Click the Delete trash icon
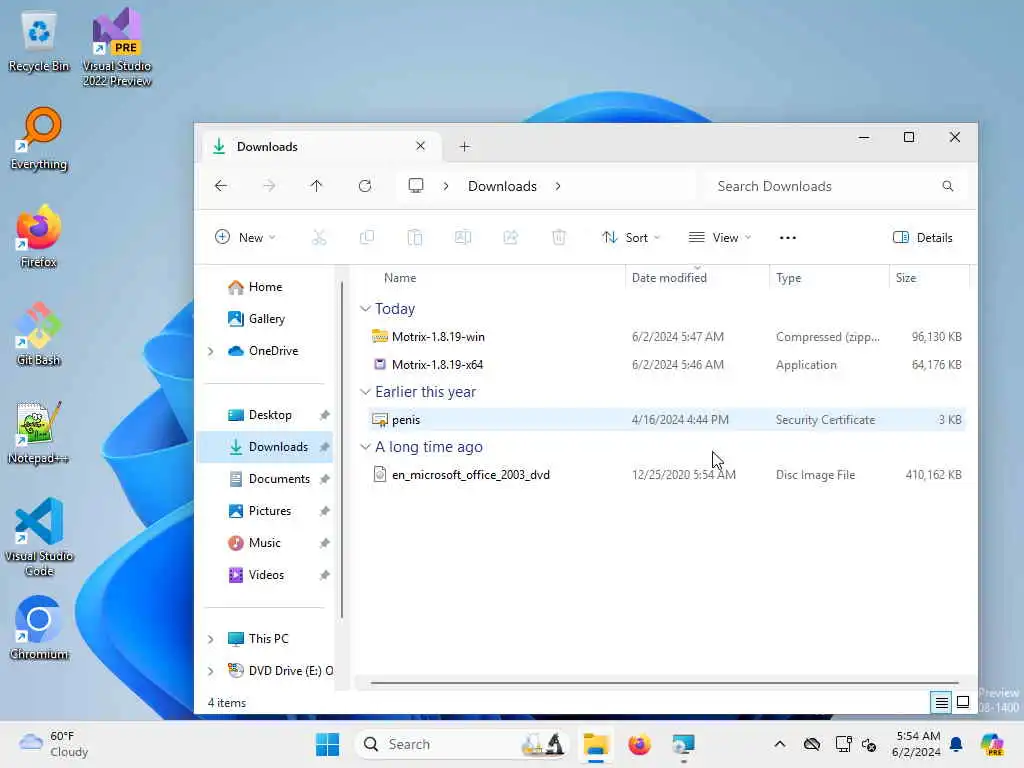 (558, 238)
